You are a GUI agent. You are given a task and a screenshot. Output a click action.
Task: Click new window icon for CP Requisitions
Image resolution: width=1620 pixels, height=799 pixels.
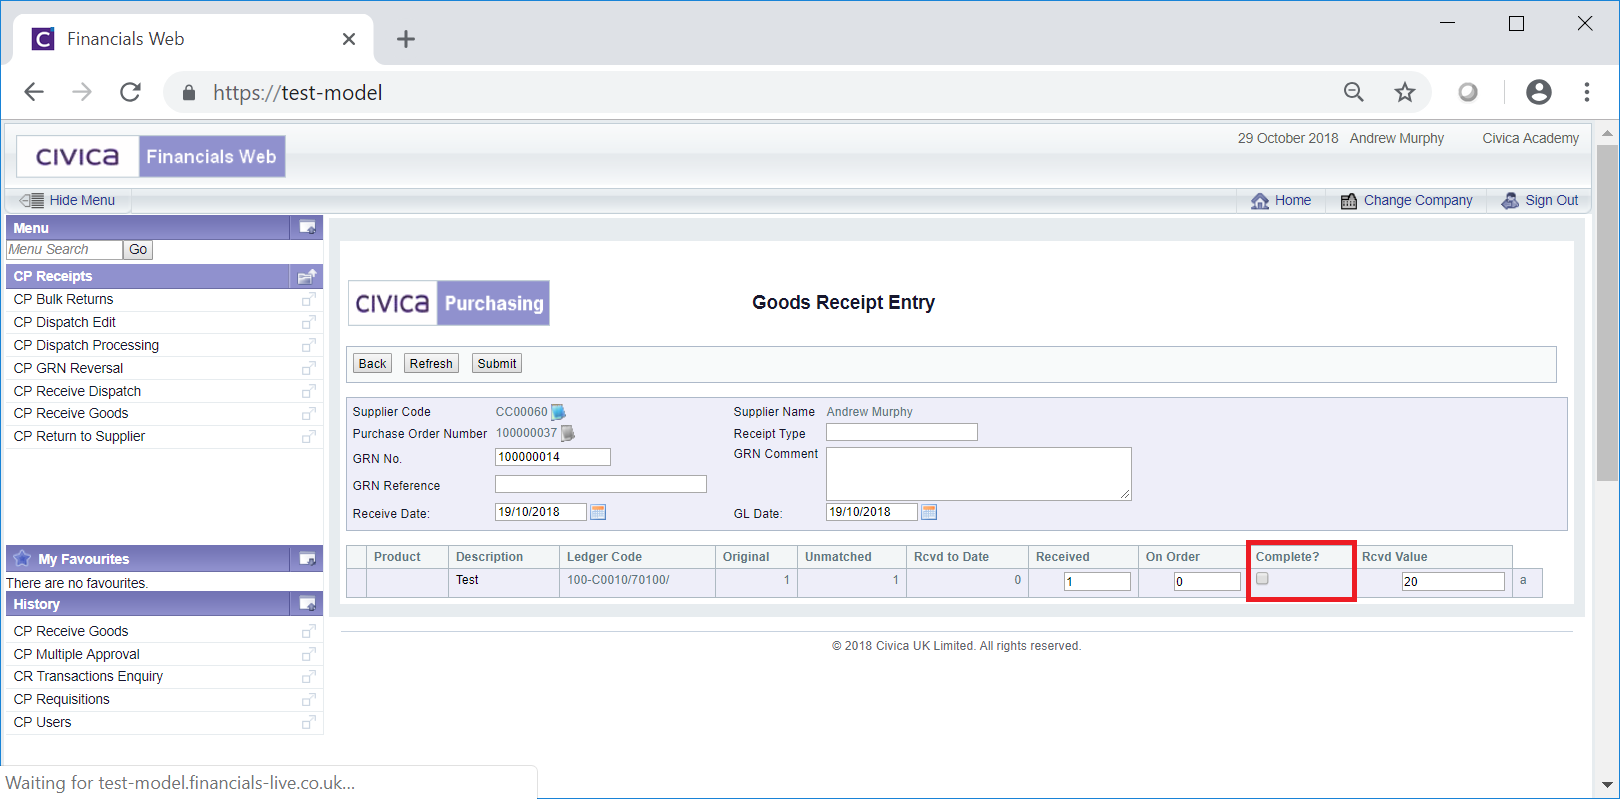pos(309,699)
